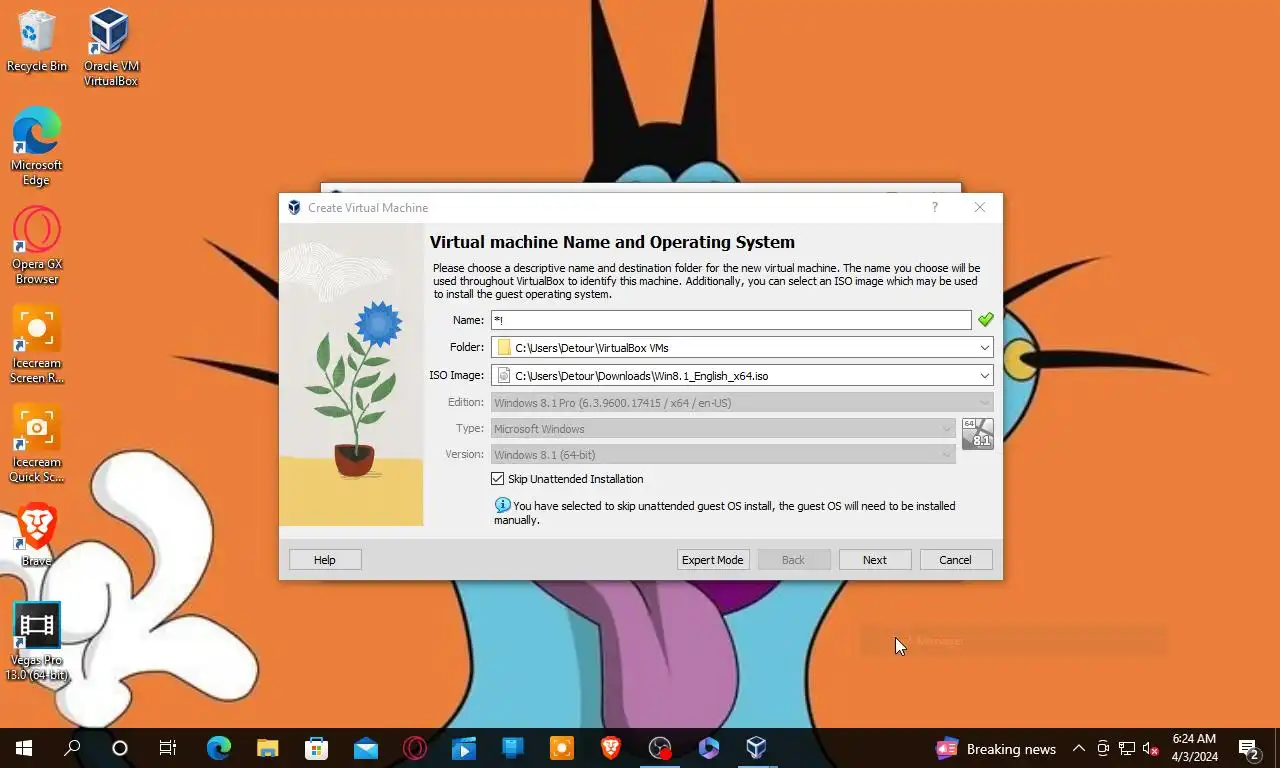Click Next to continue

pyautogui.click(x=875, y=560)
